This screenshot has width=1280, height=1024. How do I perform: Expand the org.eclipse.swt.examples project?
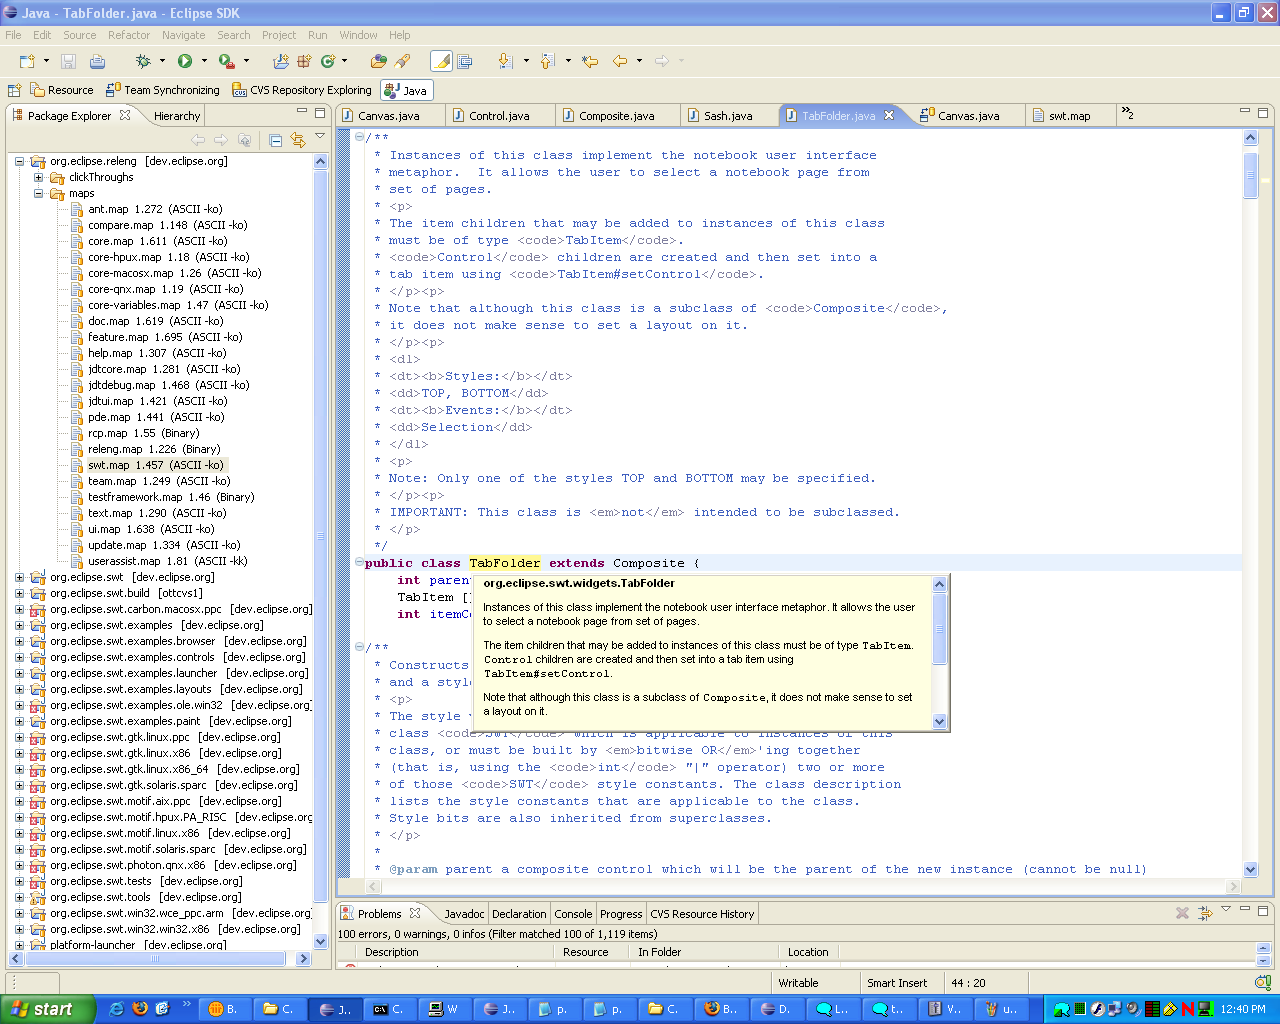pyautogui.click(x=19, y=626)
